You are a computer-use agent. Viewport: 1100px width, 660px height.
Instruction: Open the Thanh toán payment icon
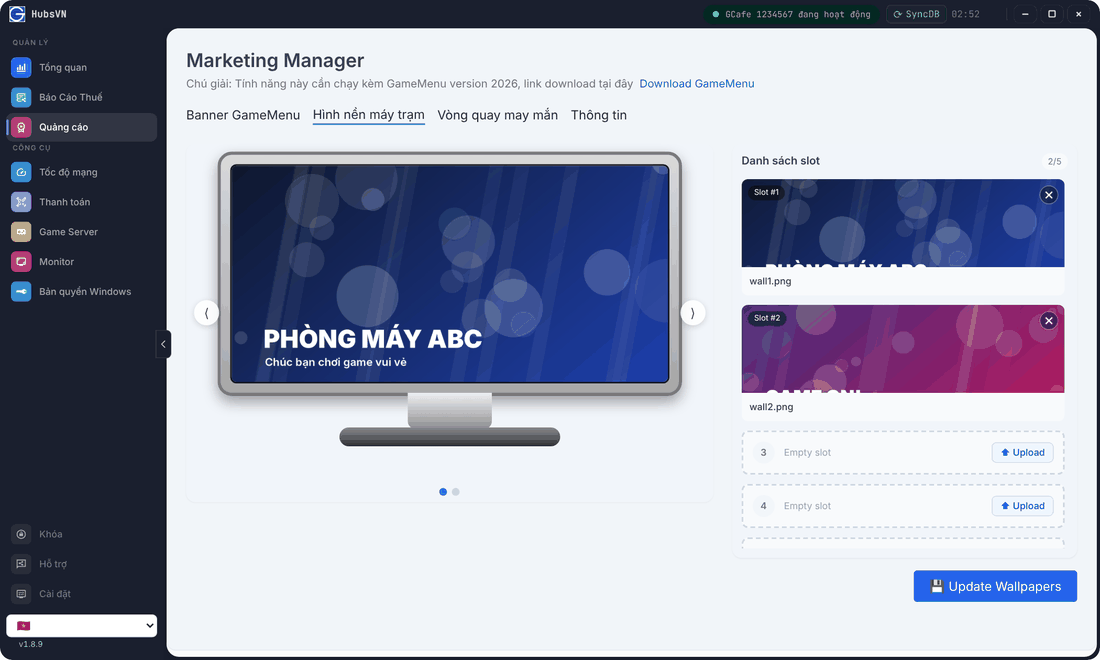click(x=21, y=202)
